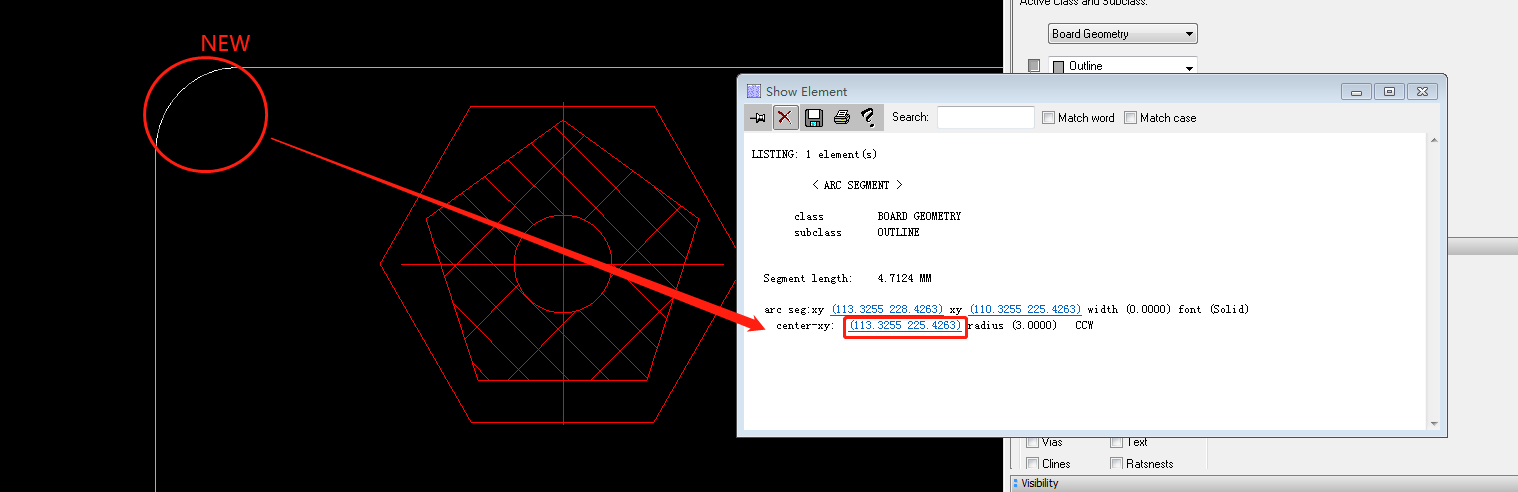Click the 'Segment length: 4.7124 MM' text

(x=847, y=278)
